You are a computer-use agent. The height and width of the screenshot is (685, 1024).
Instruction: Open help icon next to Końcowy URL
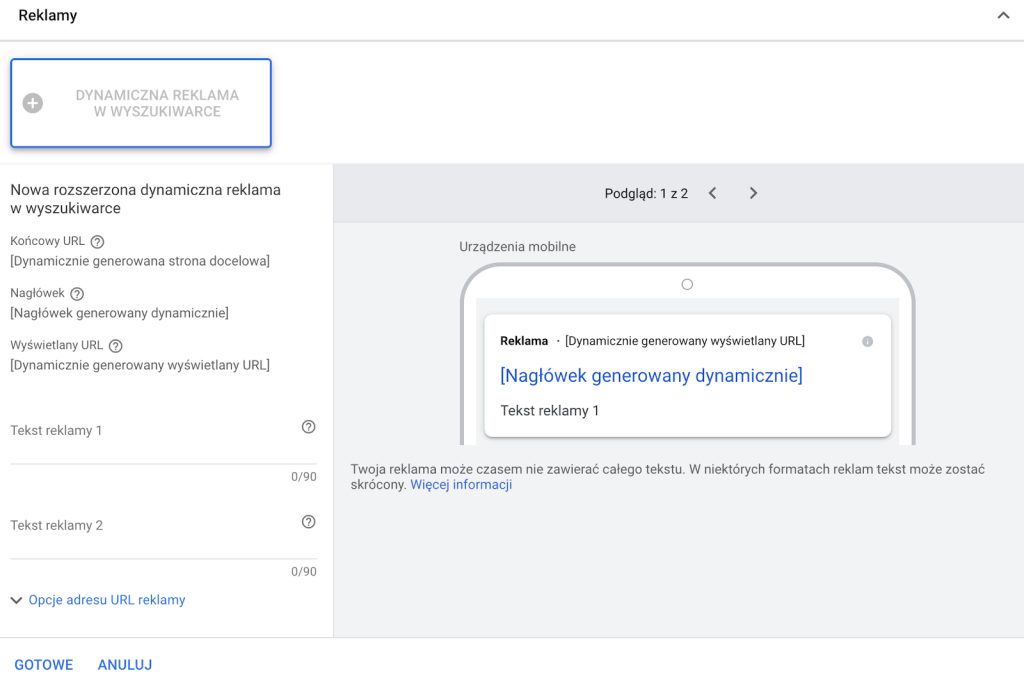click(x=97, y=242)
